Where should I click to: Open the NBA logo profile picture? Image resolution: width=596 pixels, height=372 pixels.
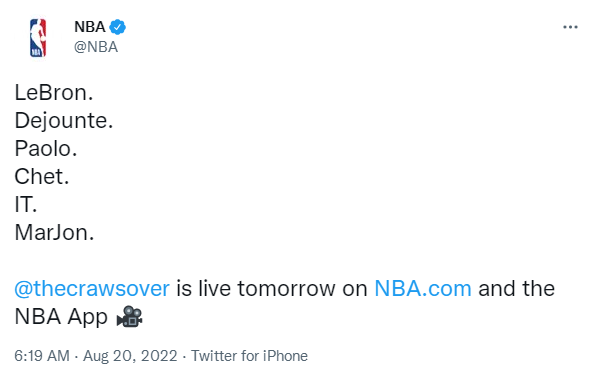[38, 38]
